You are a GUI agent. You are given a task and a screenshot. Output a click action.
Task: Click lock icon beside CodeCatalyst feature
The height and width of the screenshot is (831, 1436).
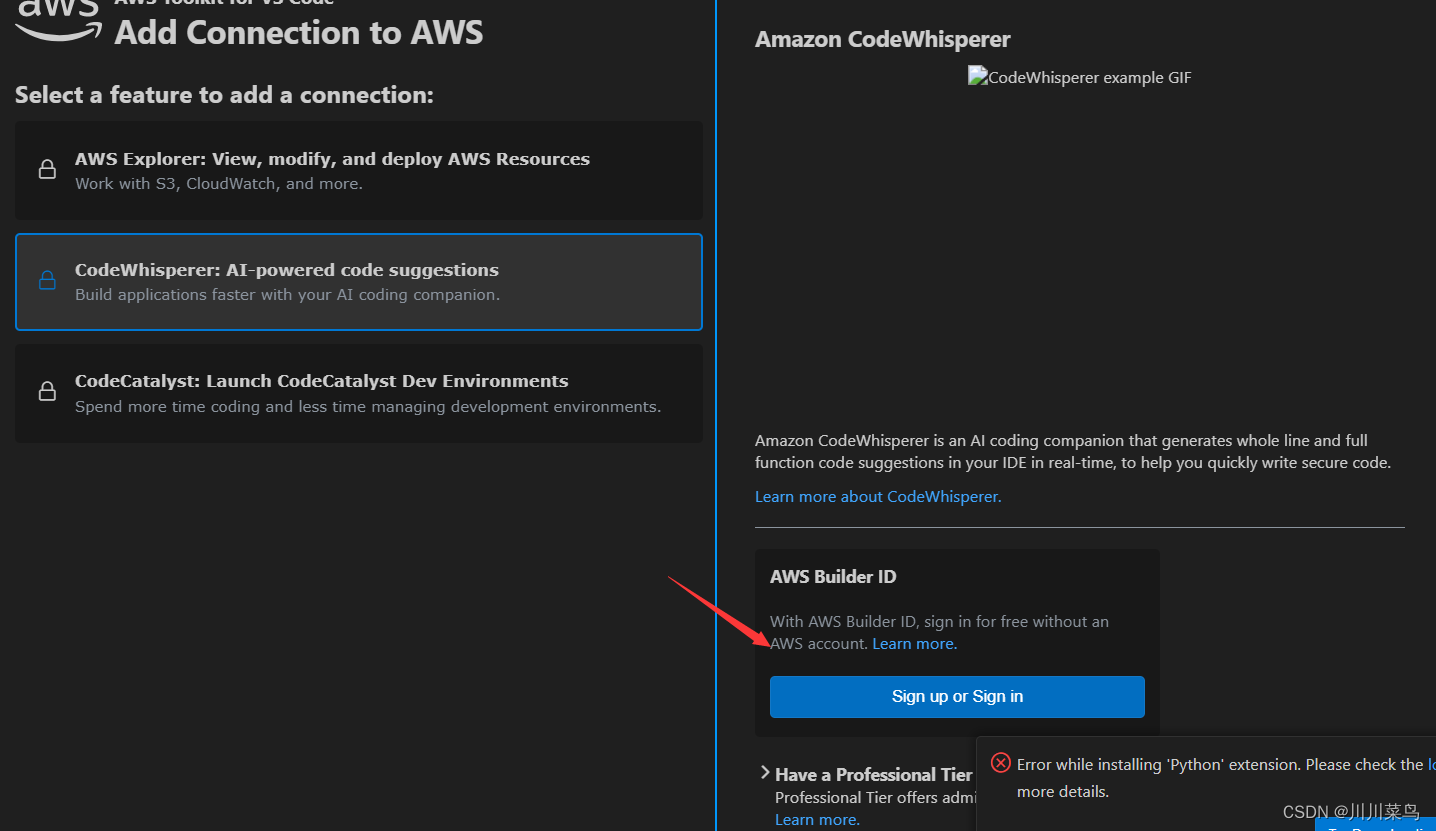pyautogui.click(x=47, y=391)
